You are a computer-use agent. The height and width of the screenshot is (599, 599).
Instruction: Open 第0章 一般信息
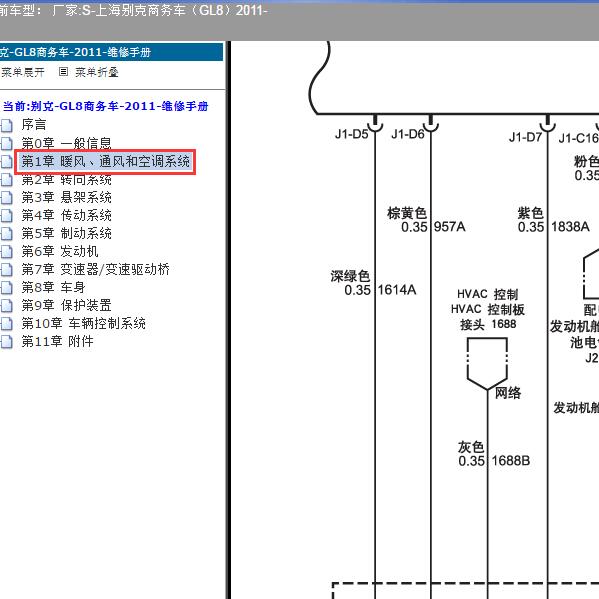tap(66, 143)
